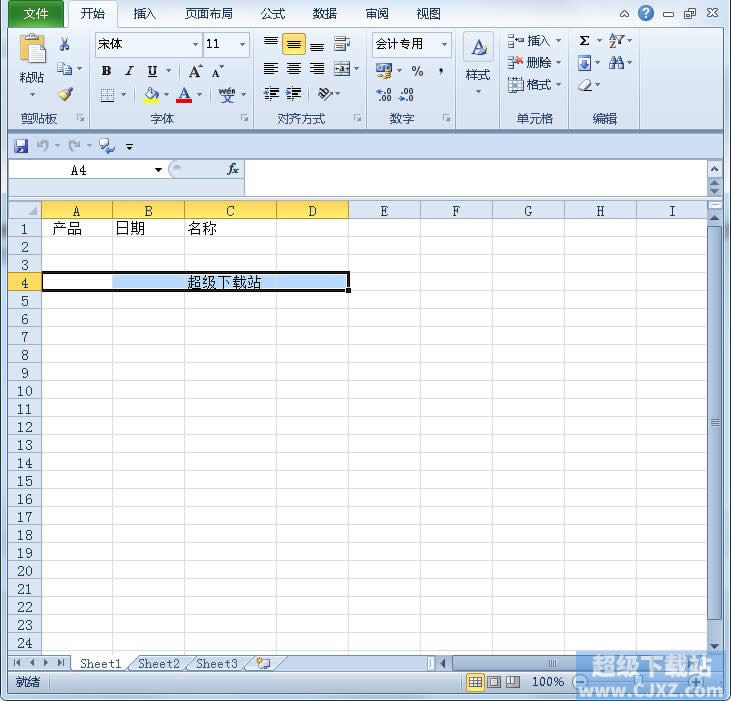Click the Find binoculars icon
This screenshot has width=731, height=701.
point(616,62)
